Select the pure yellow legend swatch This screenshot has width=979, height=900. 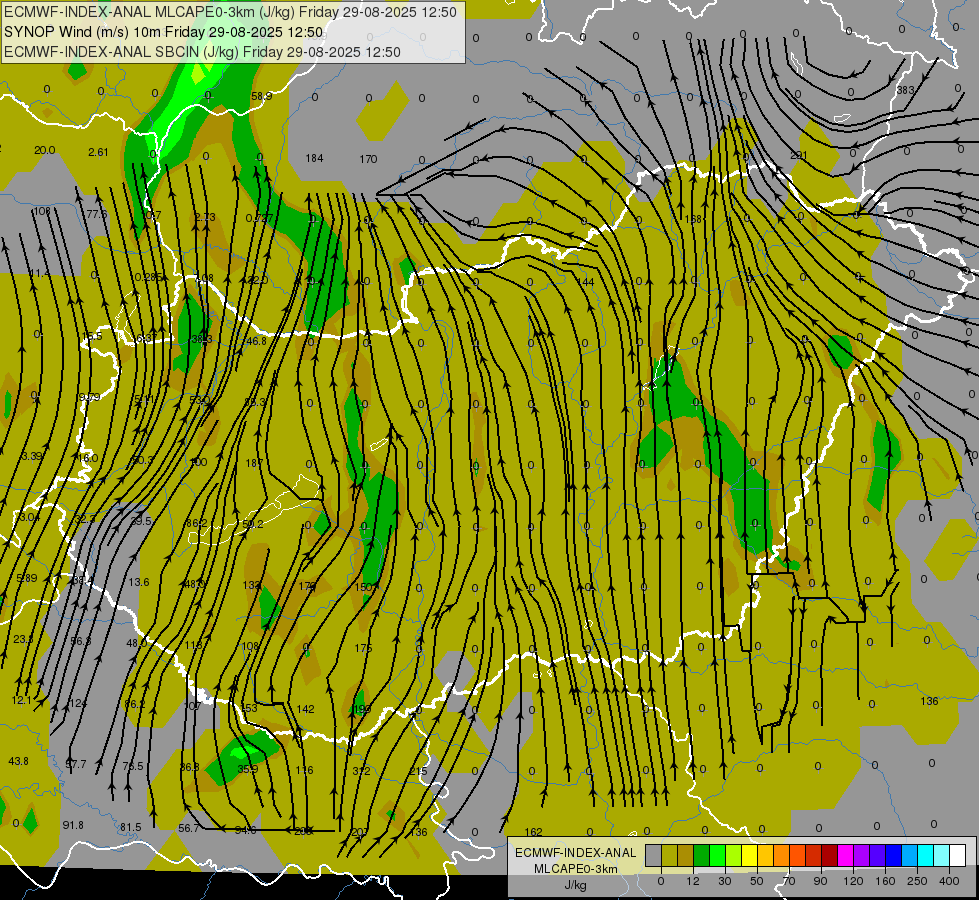coord(750,855)
